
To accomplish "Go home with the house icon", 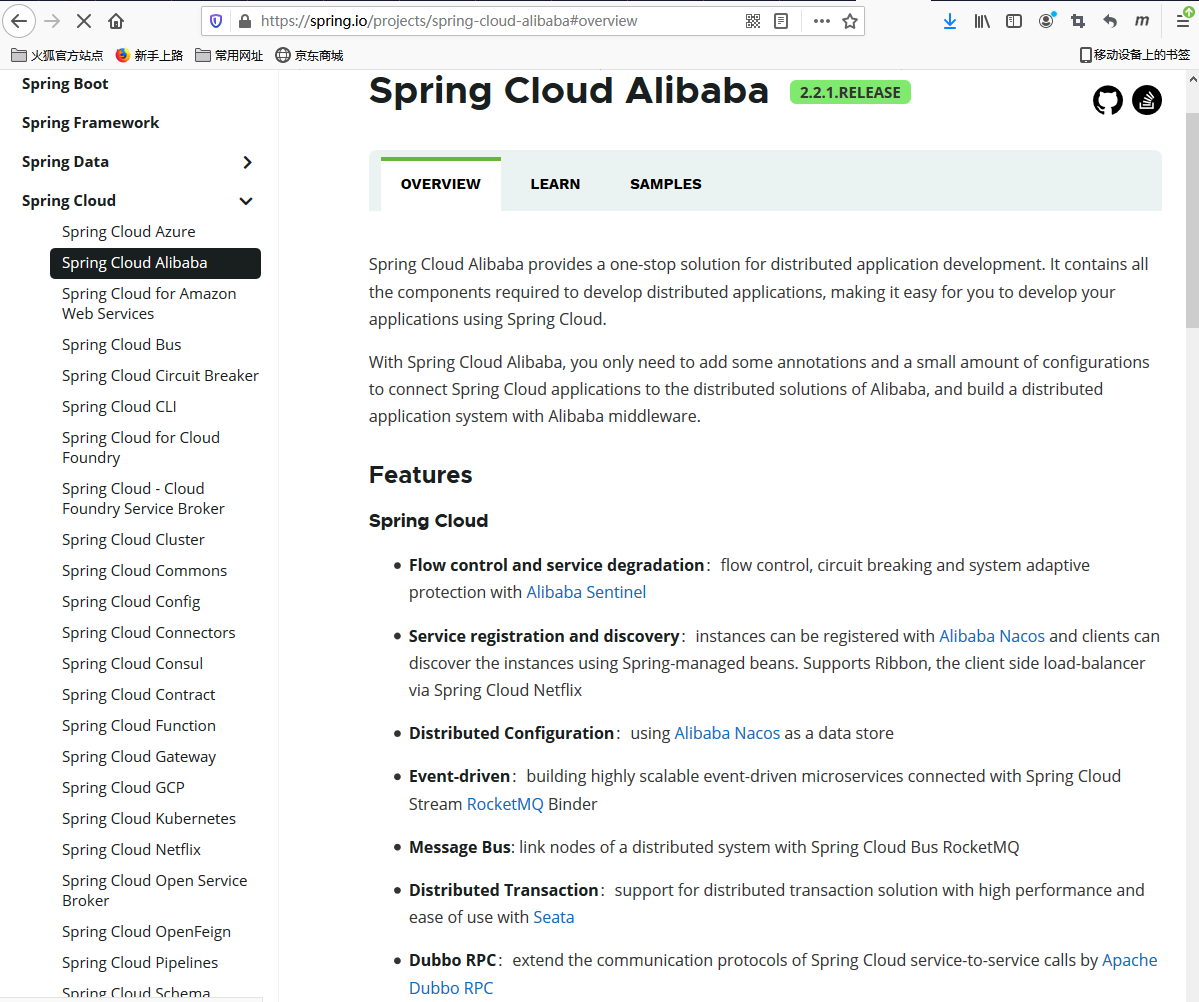I will (x=116, y=21).
